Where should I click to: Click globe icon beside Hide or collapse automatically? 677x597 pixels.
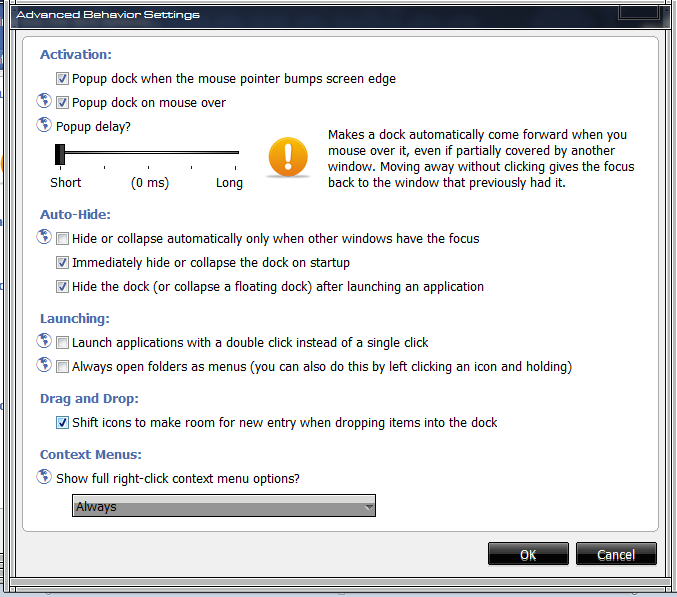coord(44,237)
